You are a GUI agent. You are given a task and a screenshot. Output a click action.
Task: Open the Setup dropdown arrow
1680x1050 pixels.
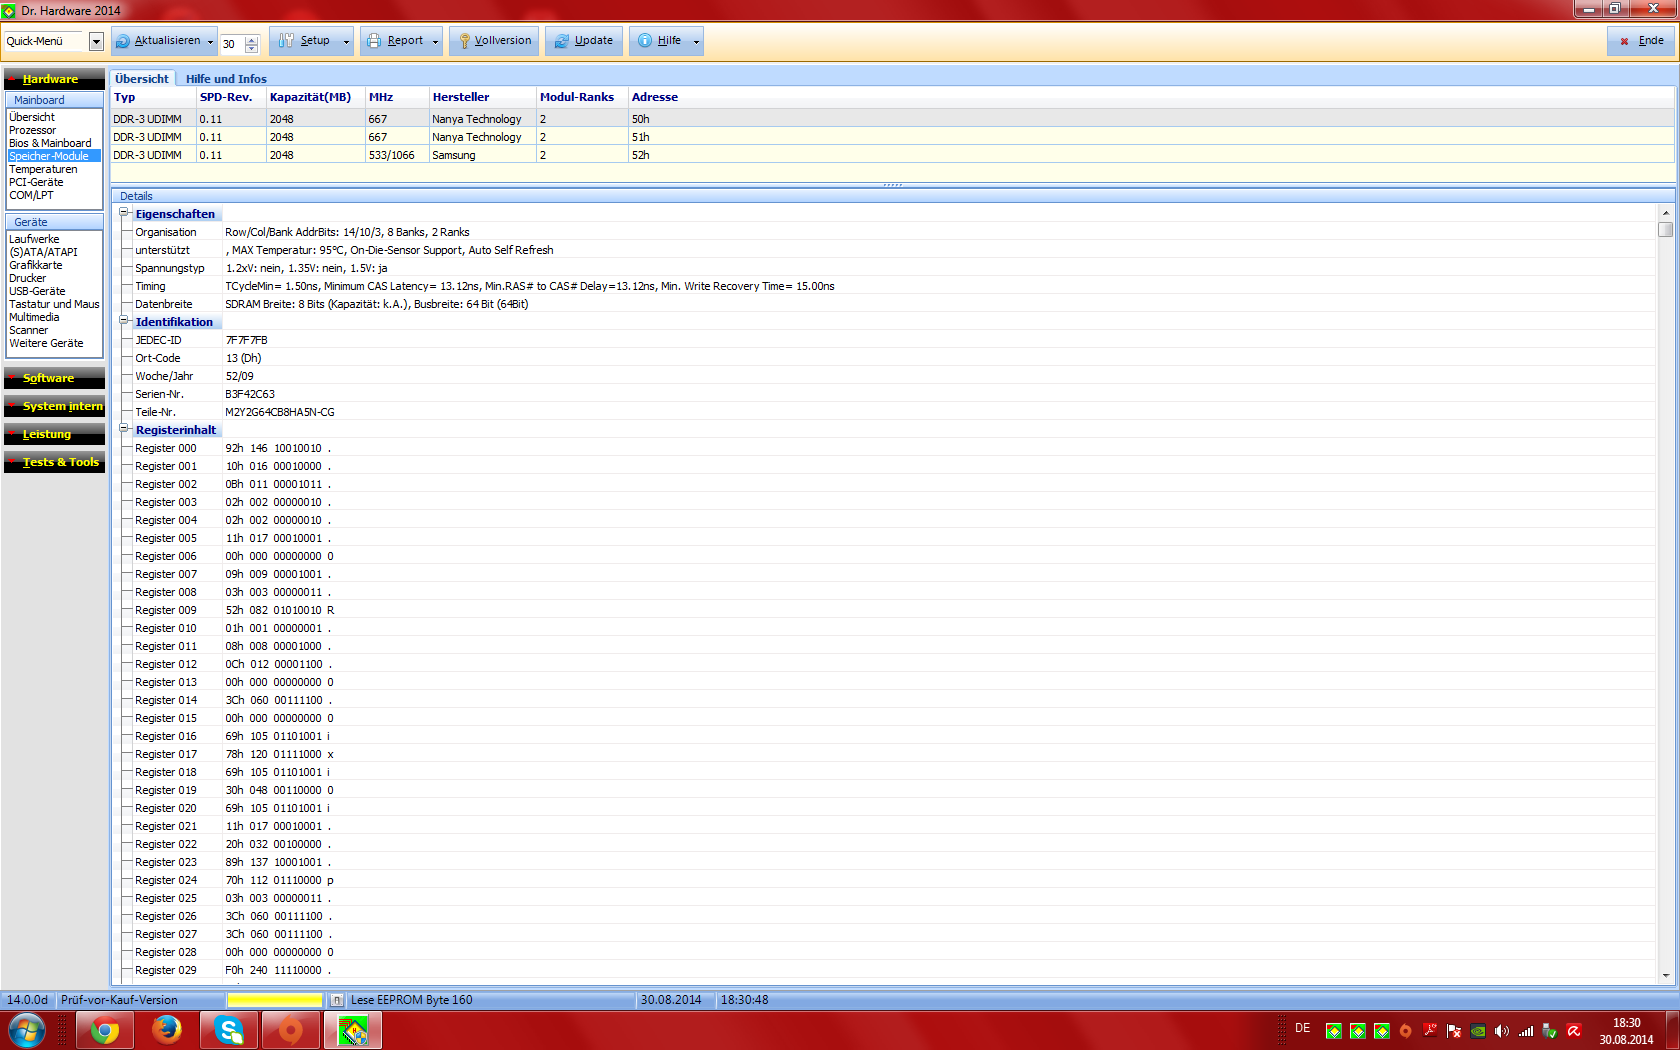pyautogui.click(x=346, y=42)
